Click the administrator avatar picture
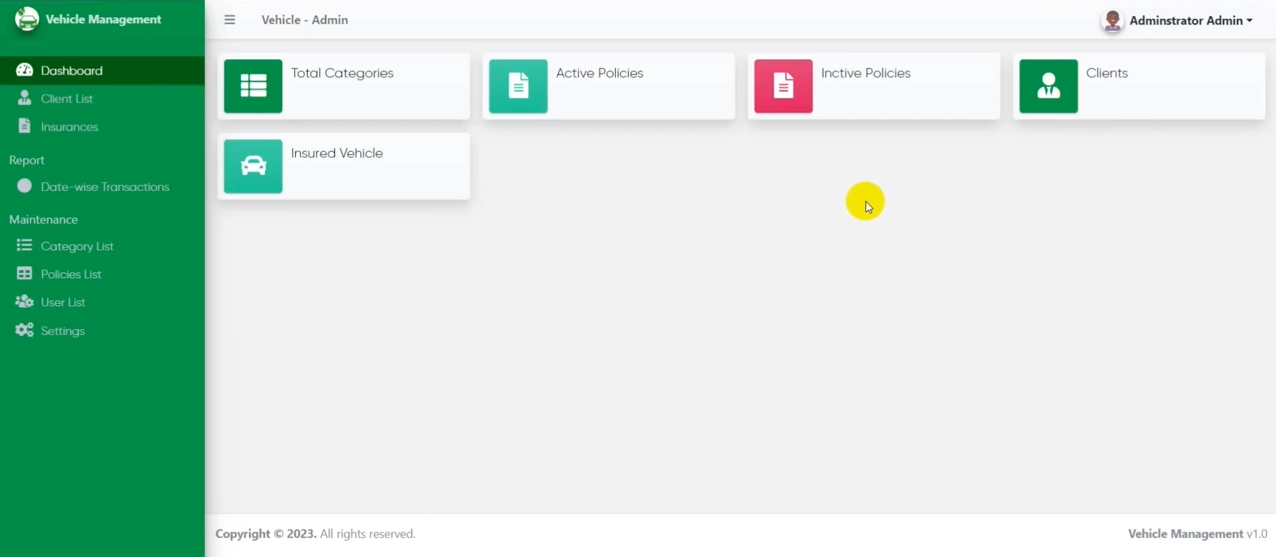The width and height of the screenshot is (1276, 557). tap(1112, 20)
